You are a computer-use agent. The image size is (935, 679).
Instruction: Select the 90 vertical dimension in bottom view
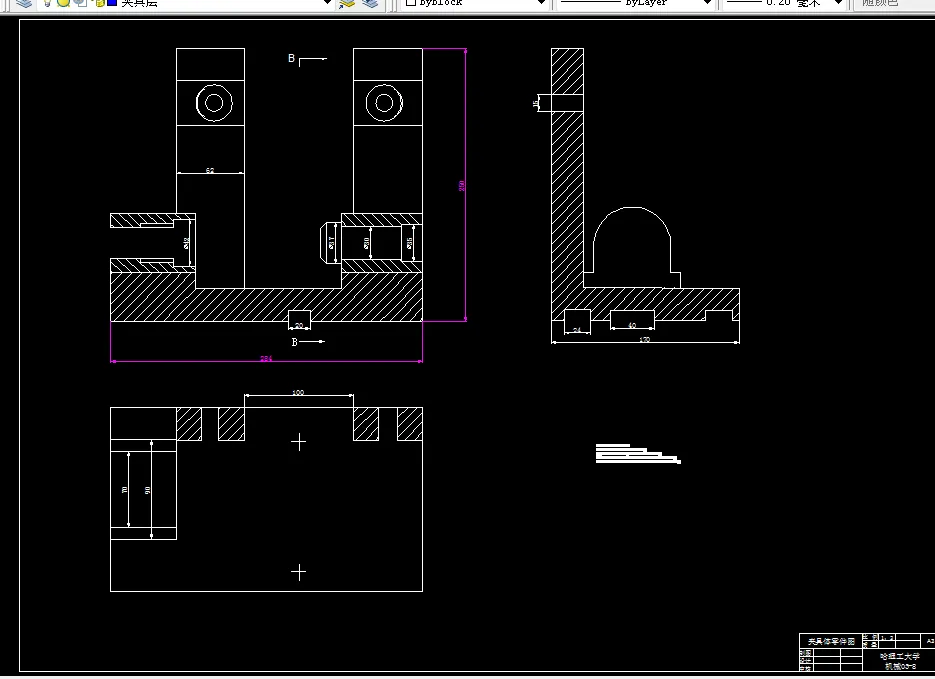(x=147, y=490)
